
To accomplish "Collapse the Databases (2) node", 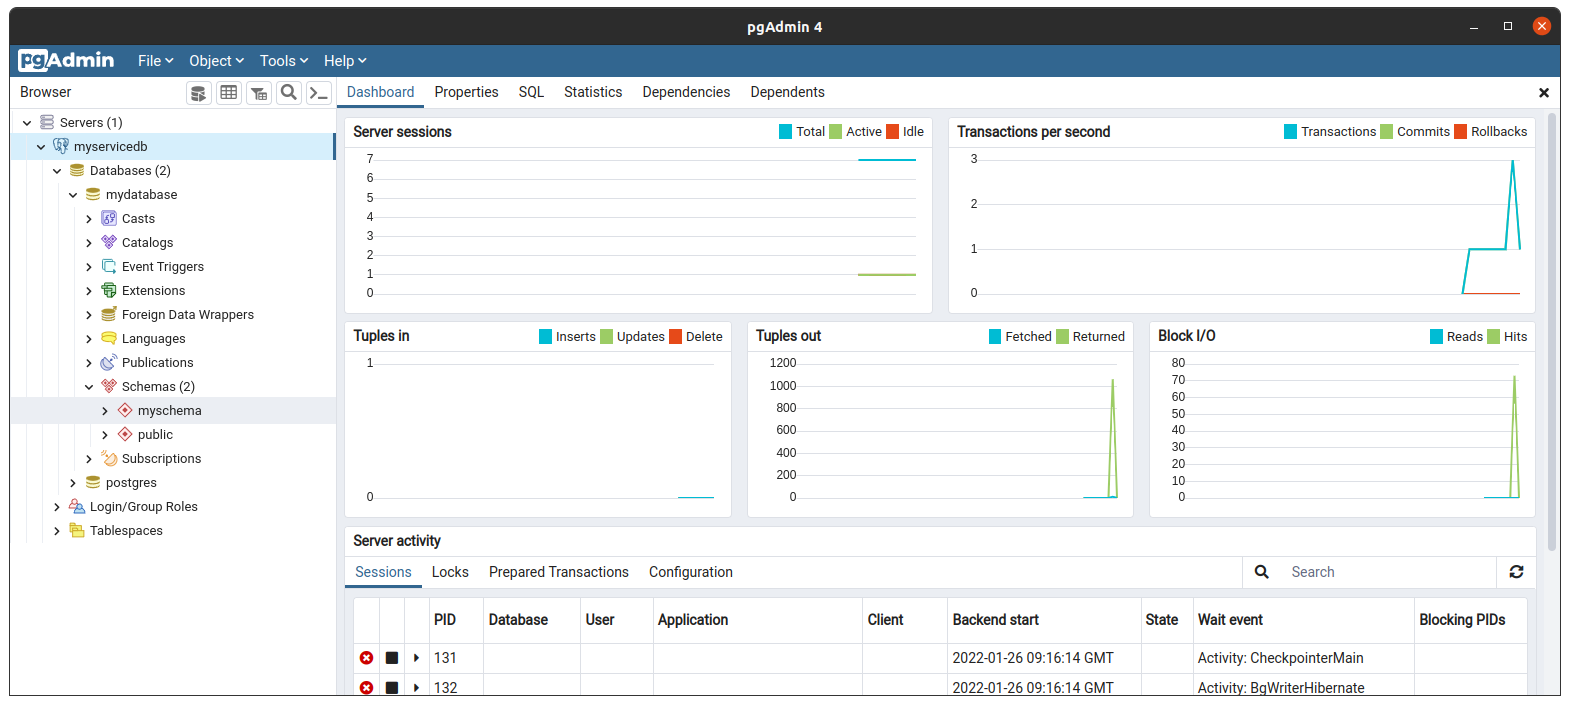I will [57, 171].
